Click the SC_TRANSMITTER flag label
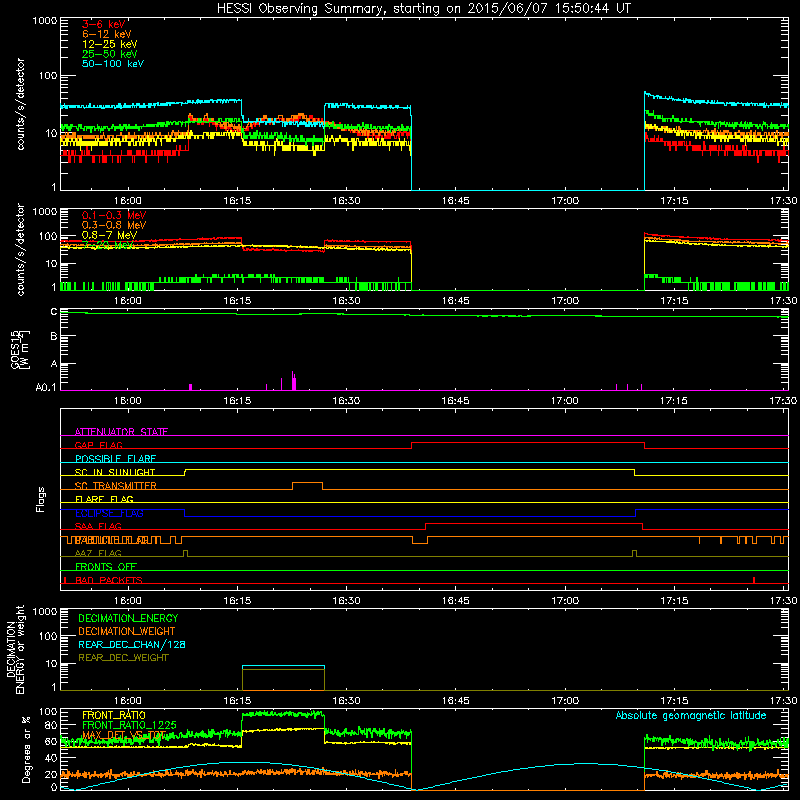800x800 pixels. pos(115,486)
